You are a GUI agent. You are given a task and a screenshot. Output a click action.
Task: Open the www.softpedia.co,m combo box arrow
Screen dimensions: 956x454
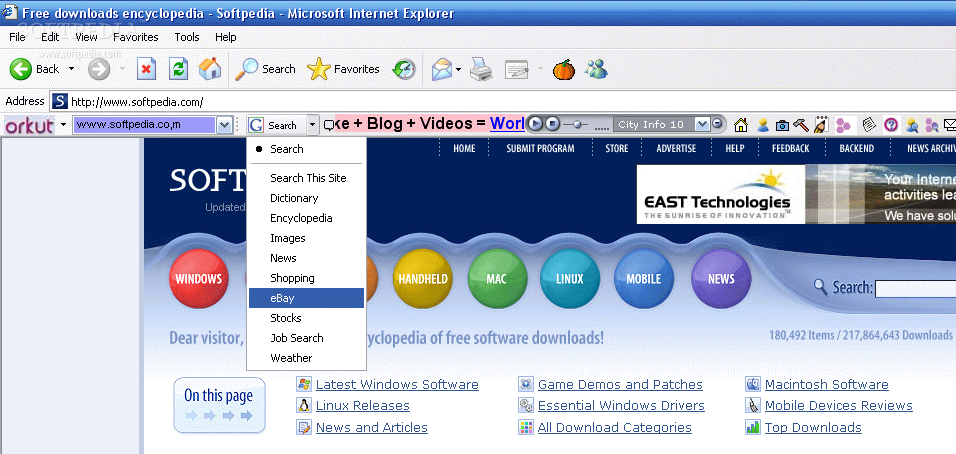point(224,125)
